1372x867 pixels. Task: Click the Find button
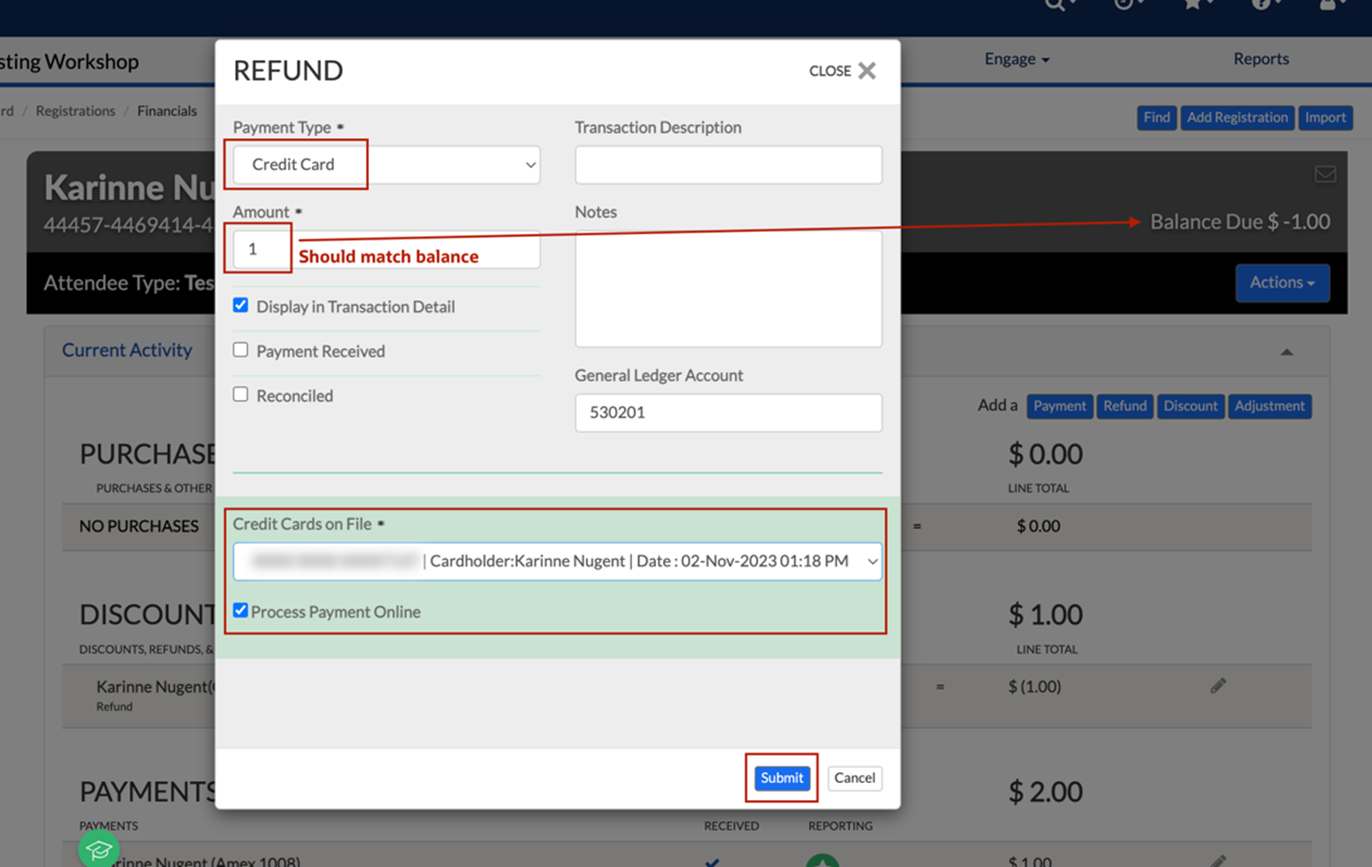(1157, 118)
